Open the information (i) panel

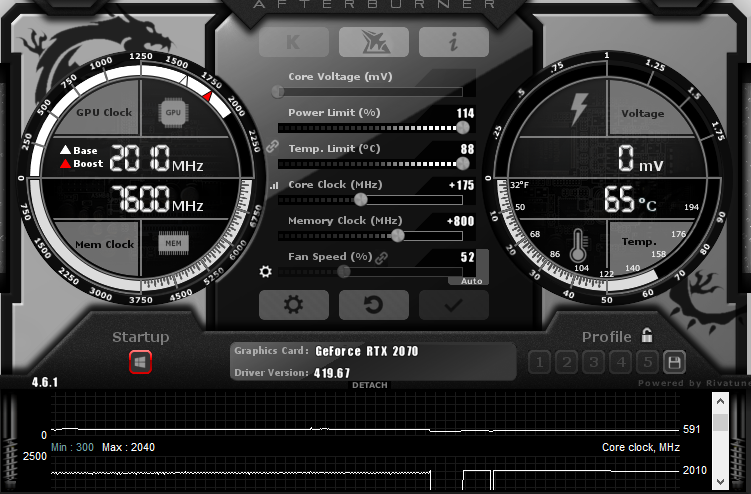pos(454,42)
